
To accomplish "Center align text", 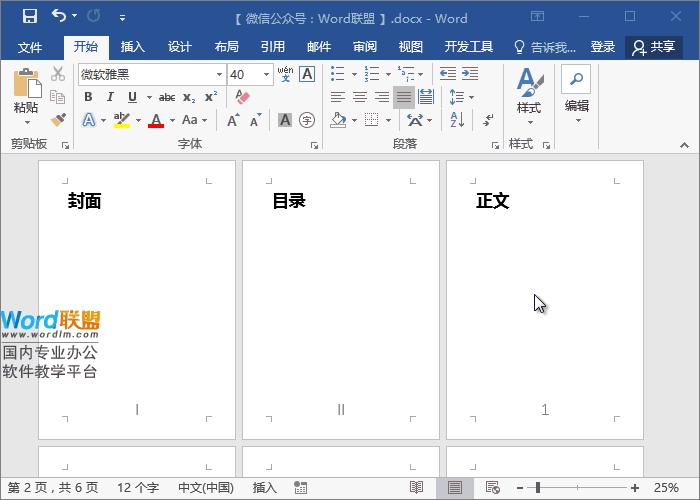I will 360,97.
